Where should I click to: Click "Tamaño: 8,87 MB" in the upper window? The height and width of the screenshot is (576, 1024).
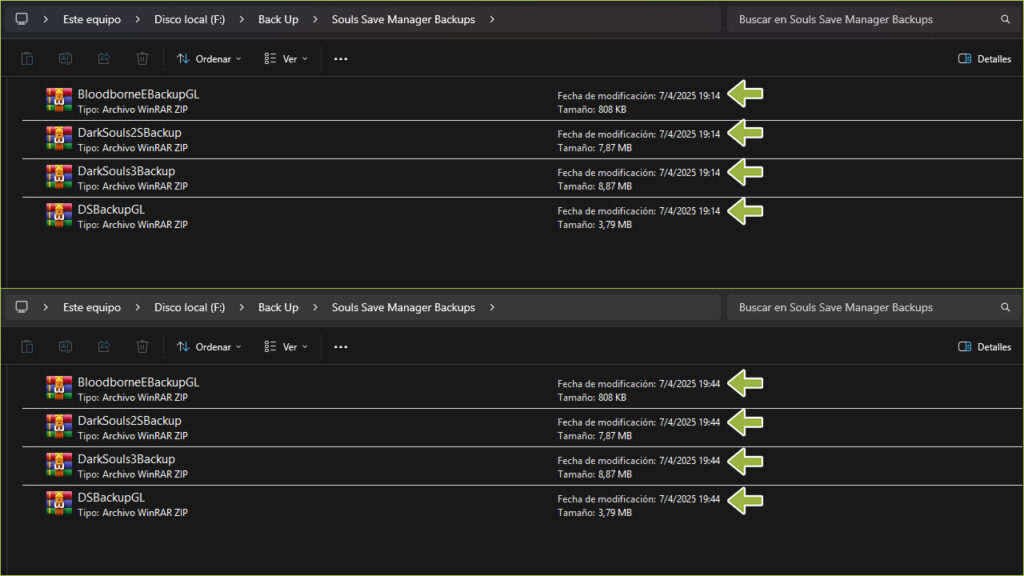[x=594, y=187]
